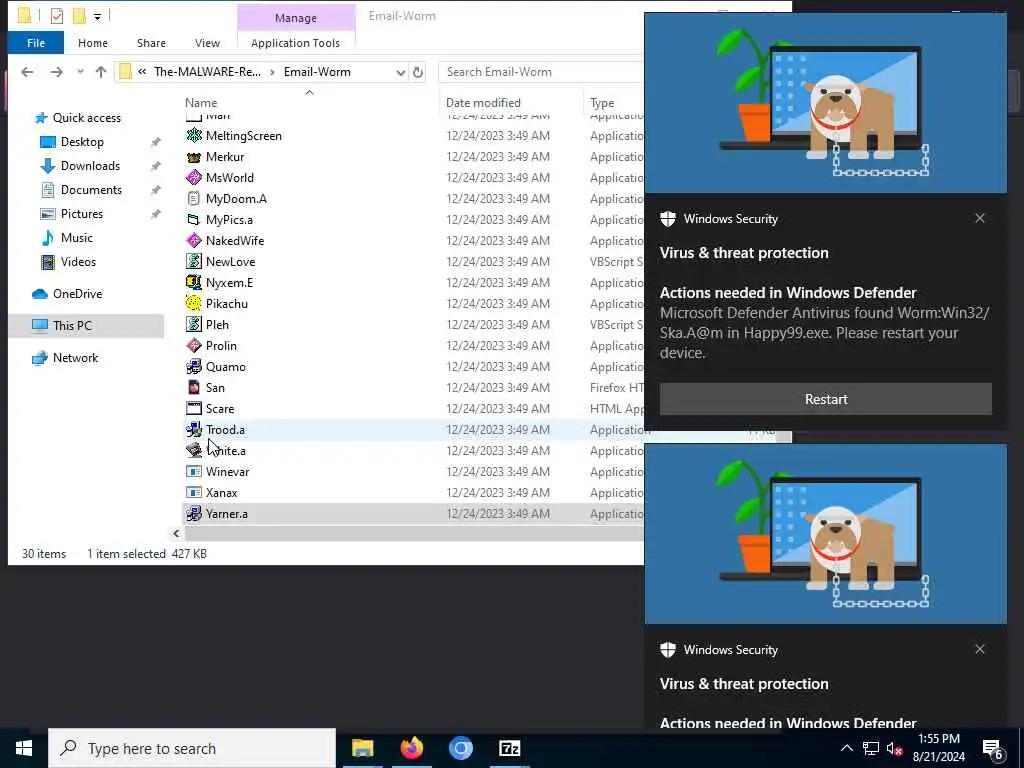
Task: Open Downloads in the navigation pane
Action: (90, 166)
